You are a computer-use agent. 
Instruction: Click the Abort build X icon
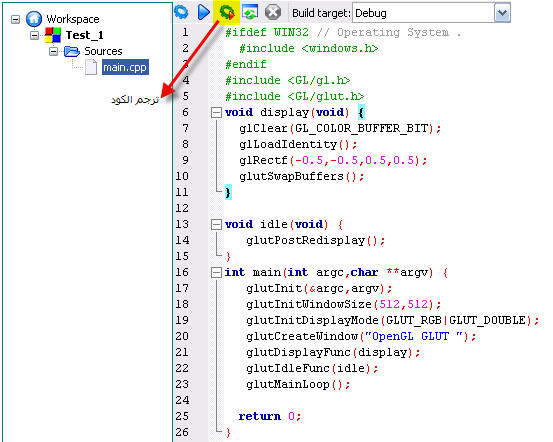[273, 12]
